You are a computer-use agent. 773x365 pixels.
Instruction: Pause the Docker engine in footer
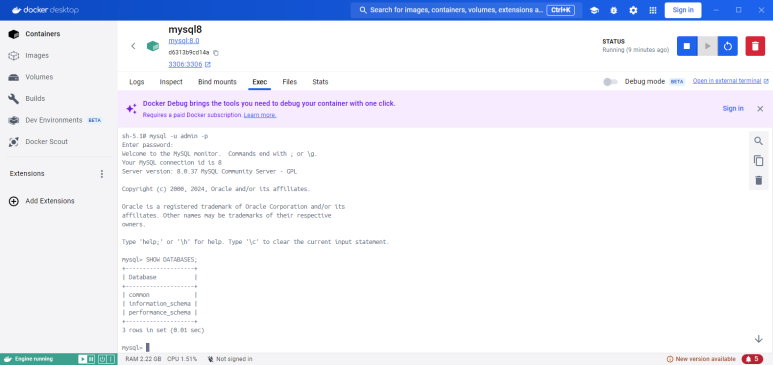tap(91, 359)
